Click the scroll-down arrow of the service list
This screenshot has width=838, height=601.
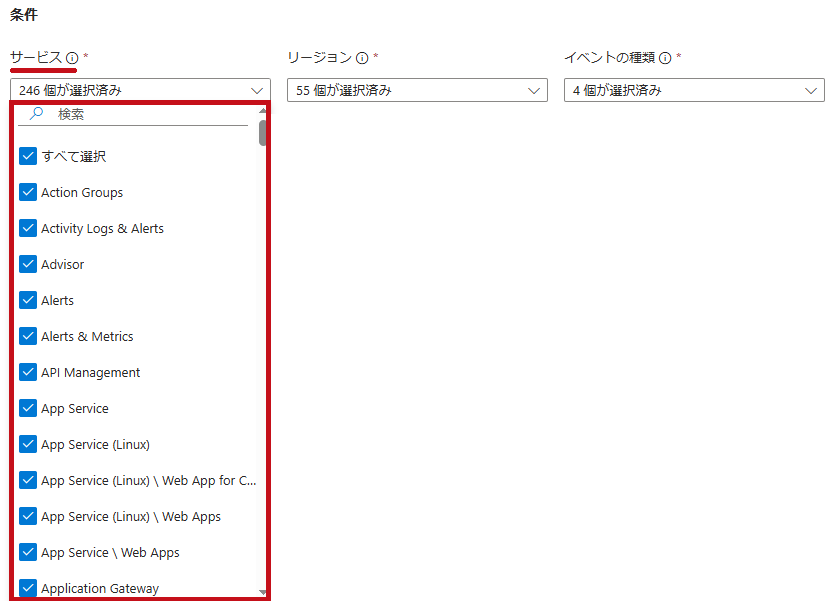click(x=262, y=592)
